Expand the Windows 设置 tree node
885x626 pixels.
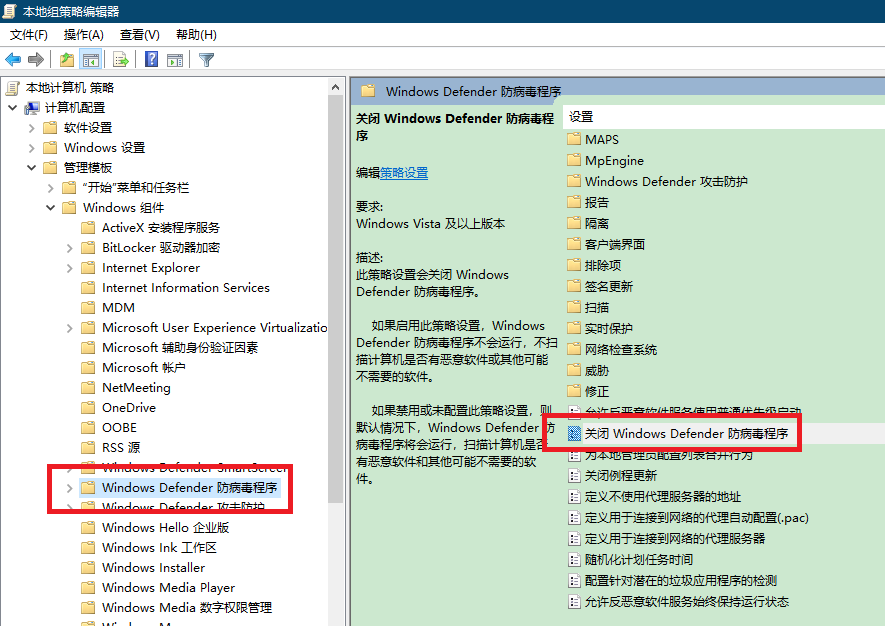tap(32, 148)
